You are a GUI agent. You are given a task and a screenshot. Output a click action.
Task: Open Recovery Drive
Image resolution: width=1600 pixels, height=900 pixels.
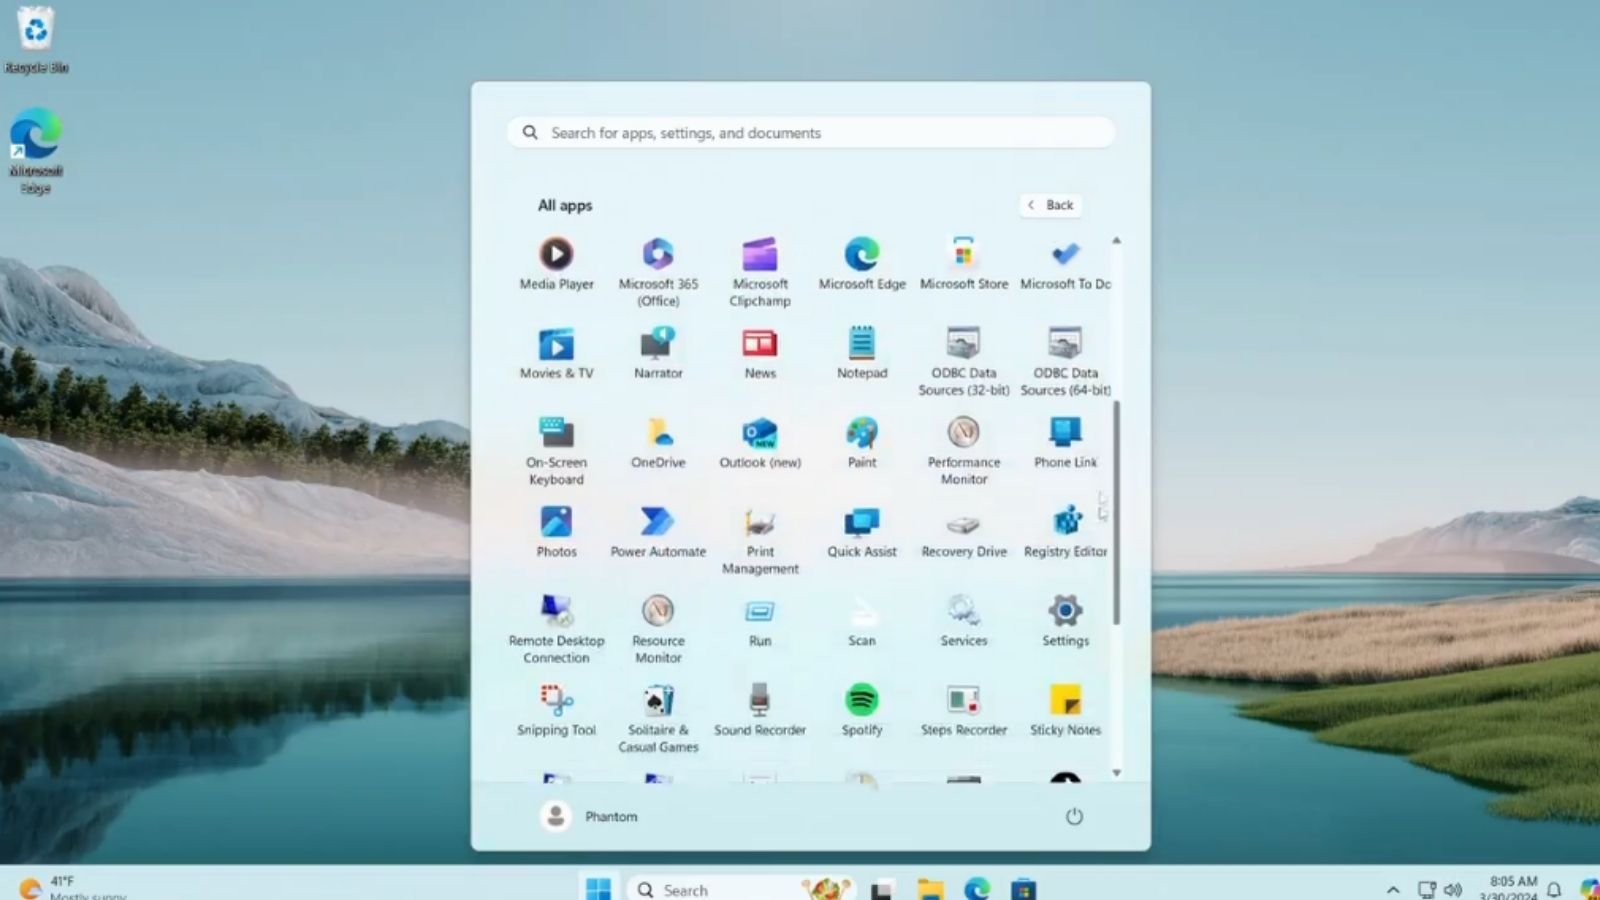[964, 531]
